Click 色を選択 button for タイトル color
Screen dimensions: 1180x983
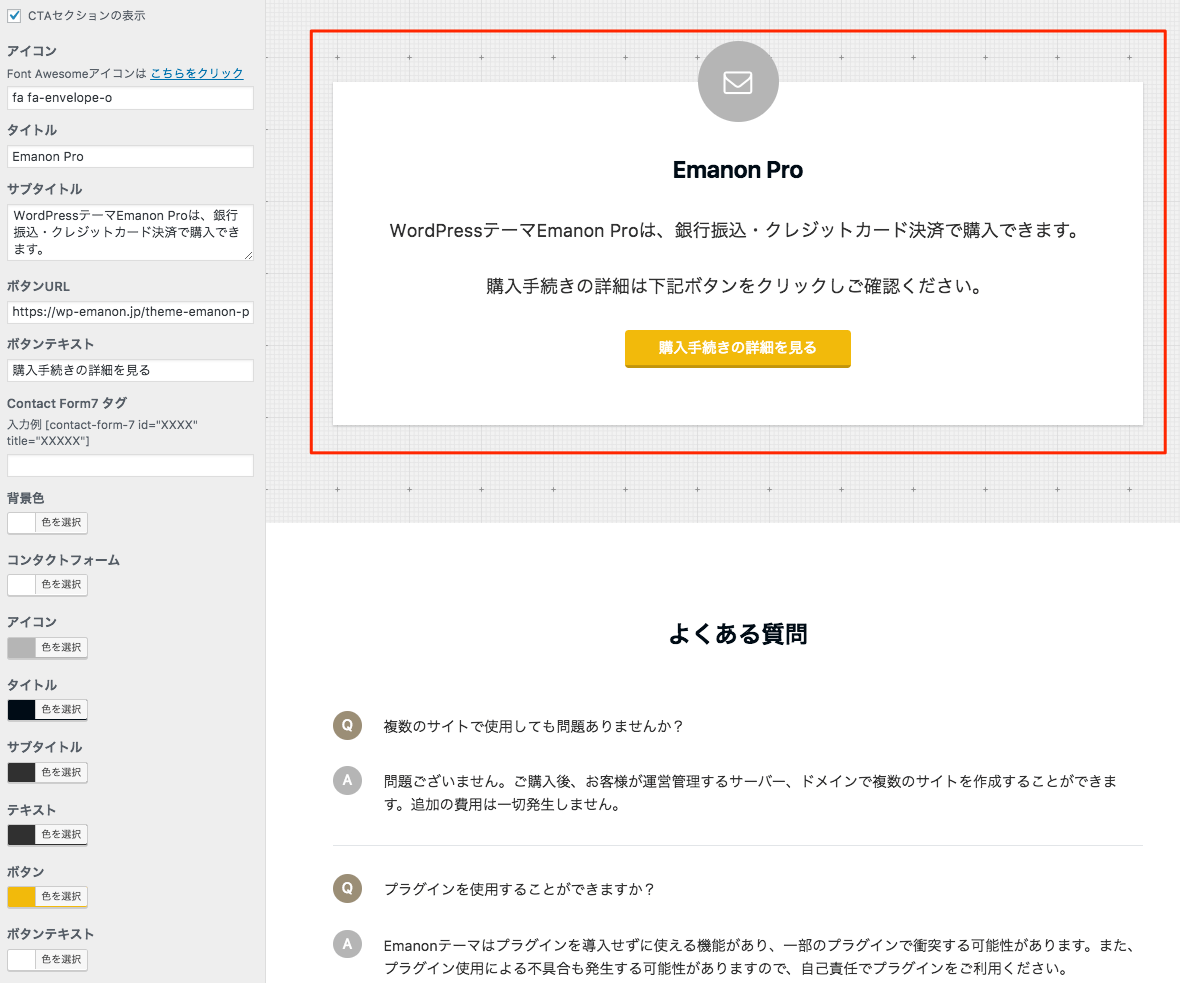(61, 710)
